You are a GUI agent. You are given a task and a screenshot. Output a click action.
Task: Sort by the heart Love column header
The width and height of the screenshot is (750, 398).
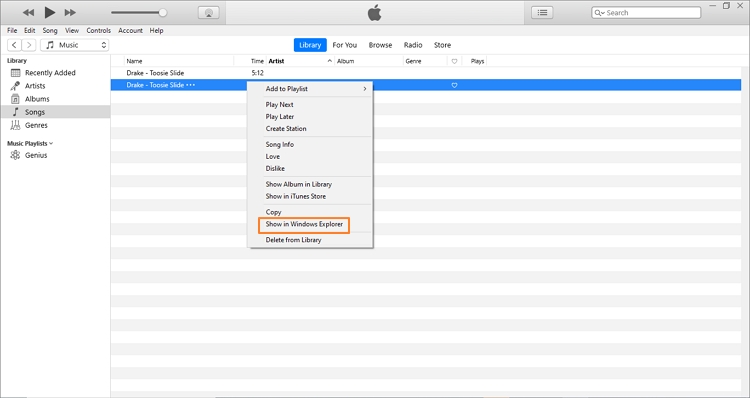coord(454,61)
